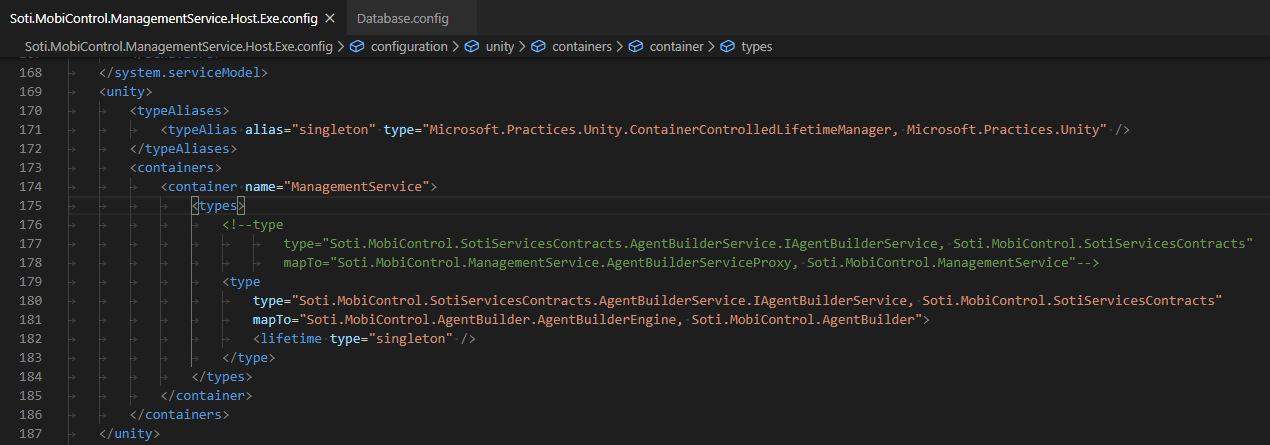Click the closing </system.serviceModel> tag
Image resolution: width=1270 pixels, height=445 pixels.
pos(183,73)
